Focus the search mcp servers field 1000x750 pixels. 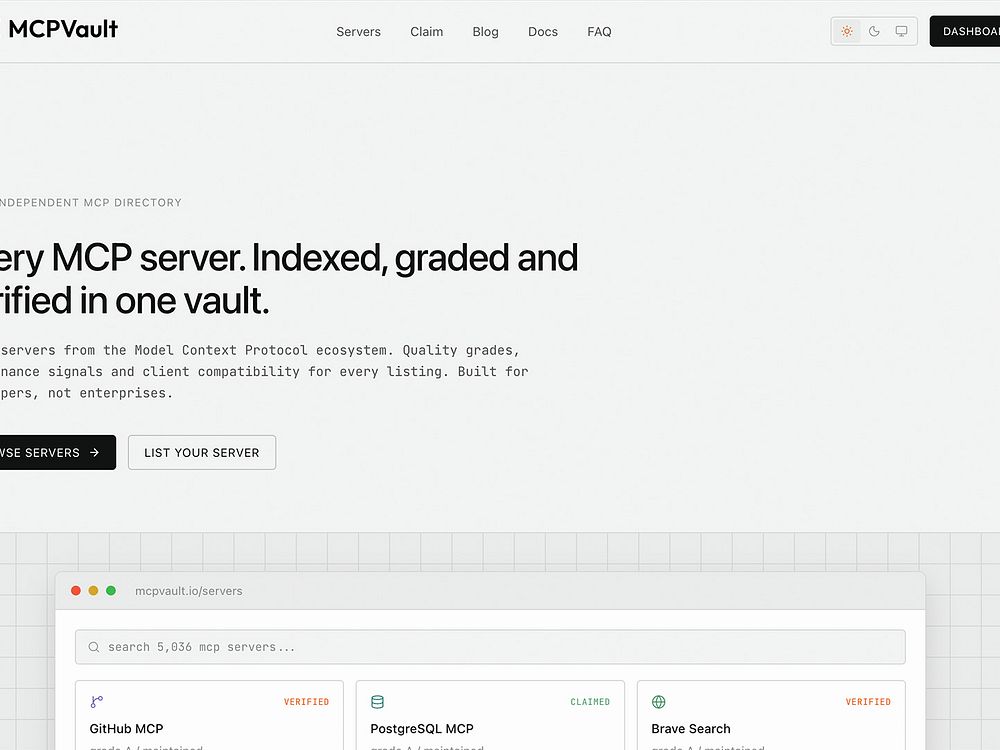(490, 647)
